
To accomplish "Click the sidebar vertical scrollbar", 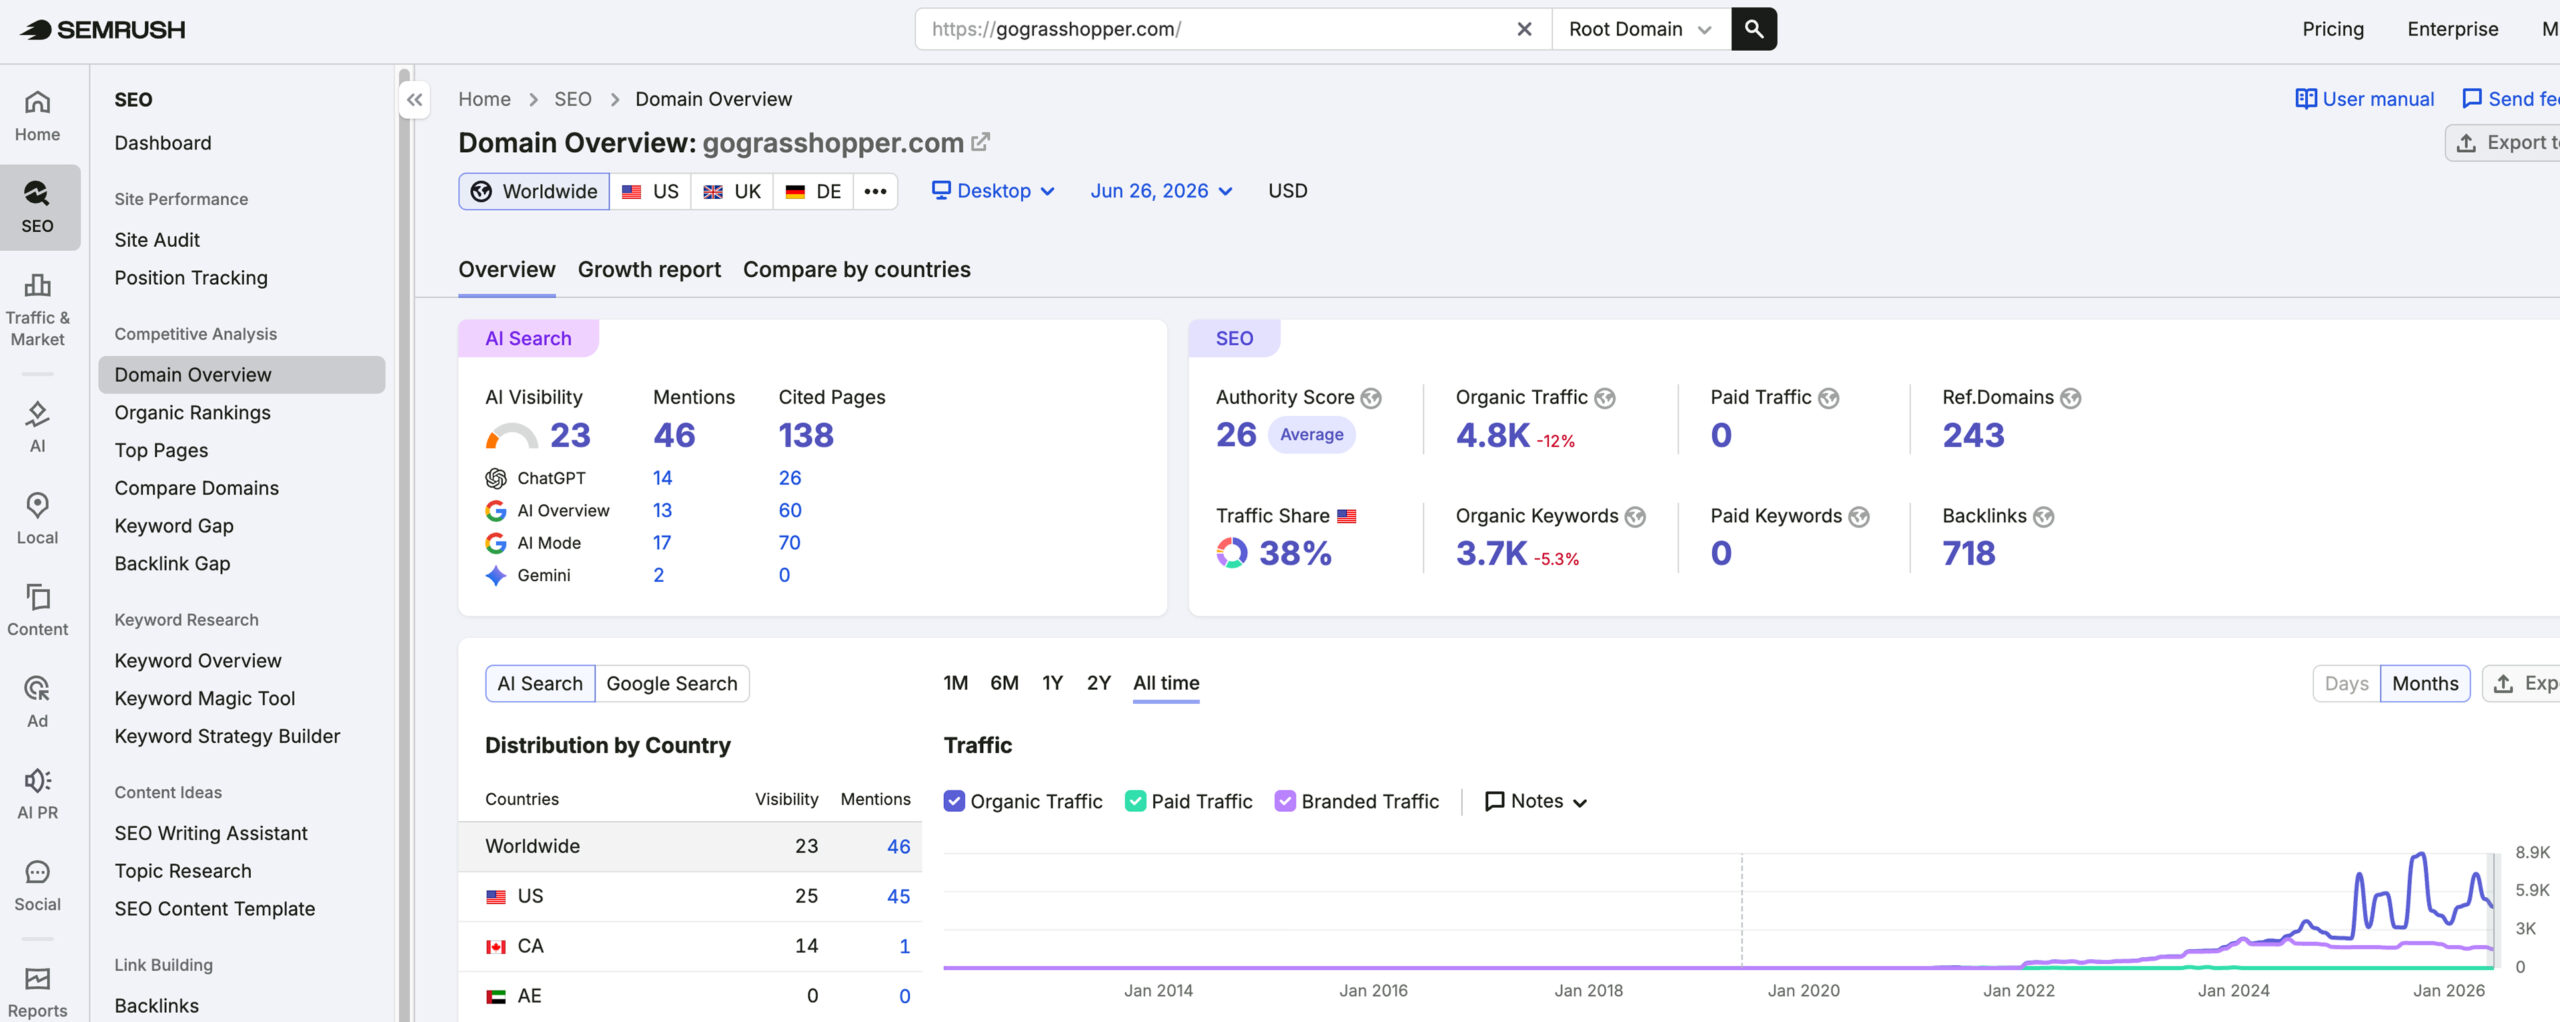I will tap(405, 544).
